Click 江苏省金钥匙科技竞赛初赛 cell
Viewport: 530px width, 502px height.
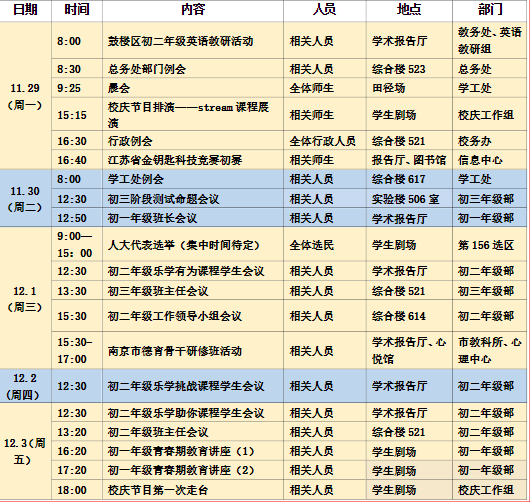pyautogui.click(x=193, y=160)
